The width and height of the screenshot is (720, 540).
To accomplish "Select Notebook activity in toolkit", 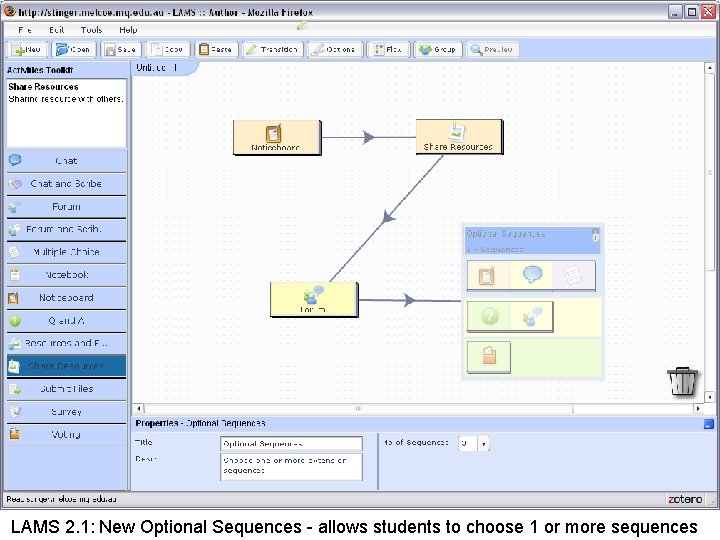I will 67,275.
